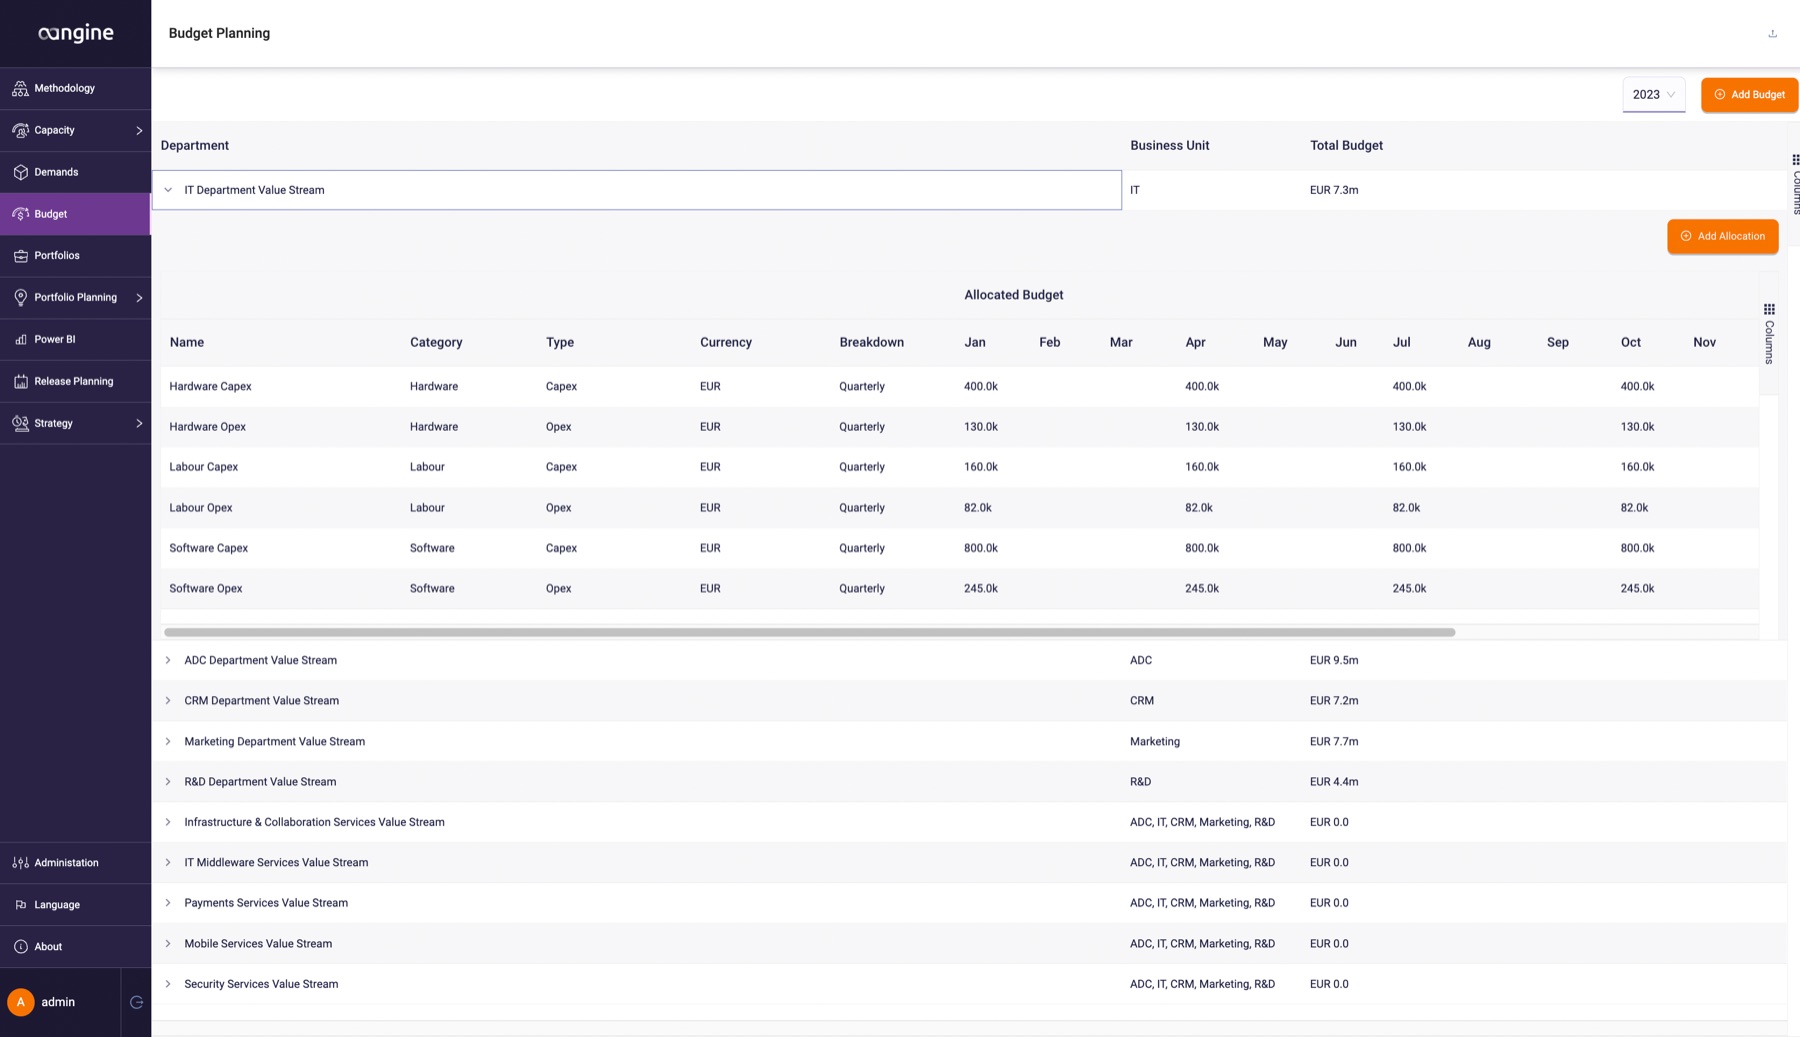The width and height of the screenshot is (1800, 1037).
Task: Open Columns panel of Allocated Budget table
Action: pos(1769,335)
